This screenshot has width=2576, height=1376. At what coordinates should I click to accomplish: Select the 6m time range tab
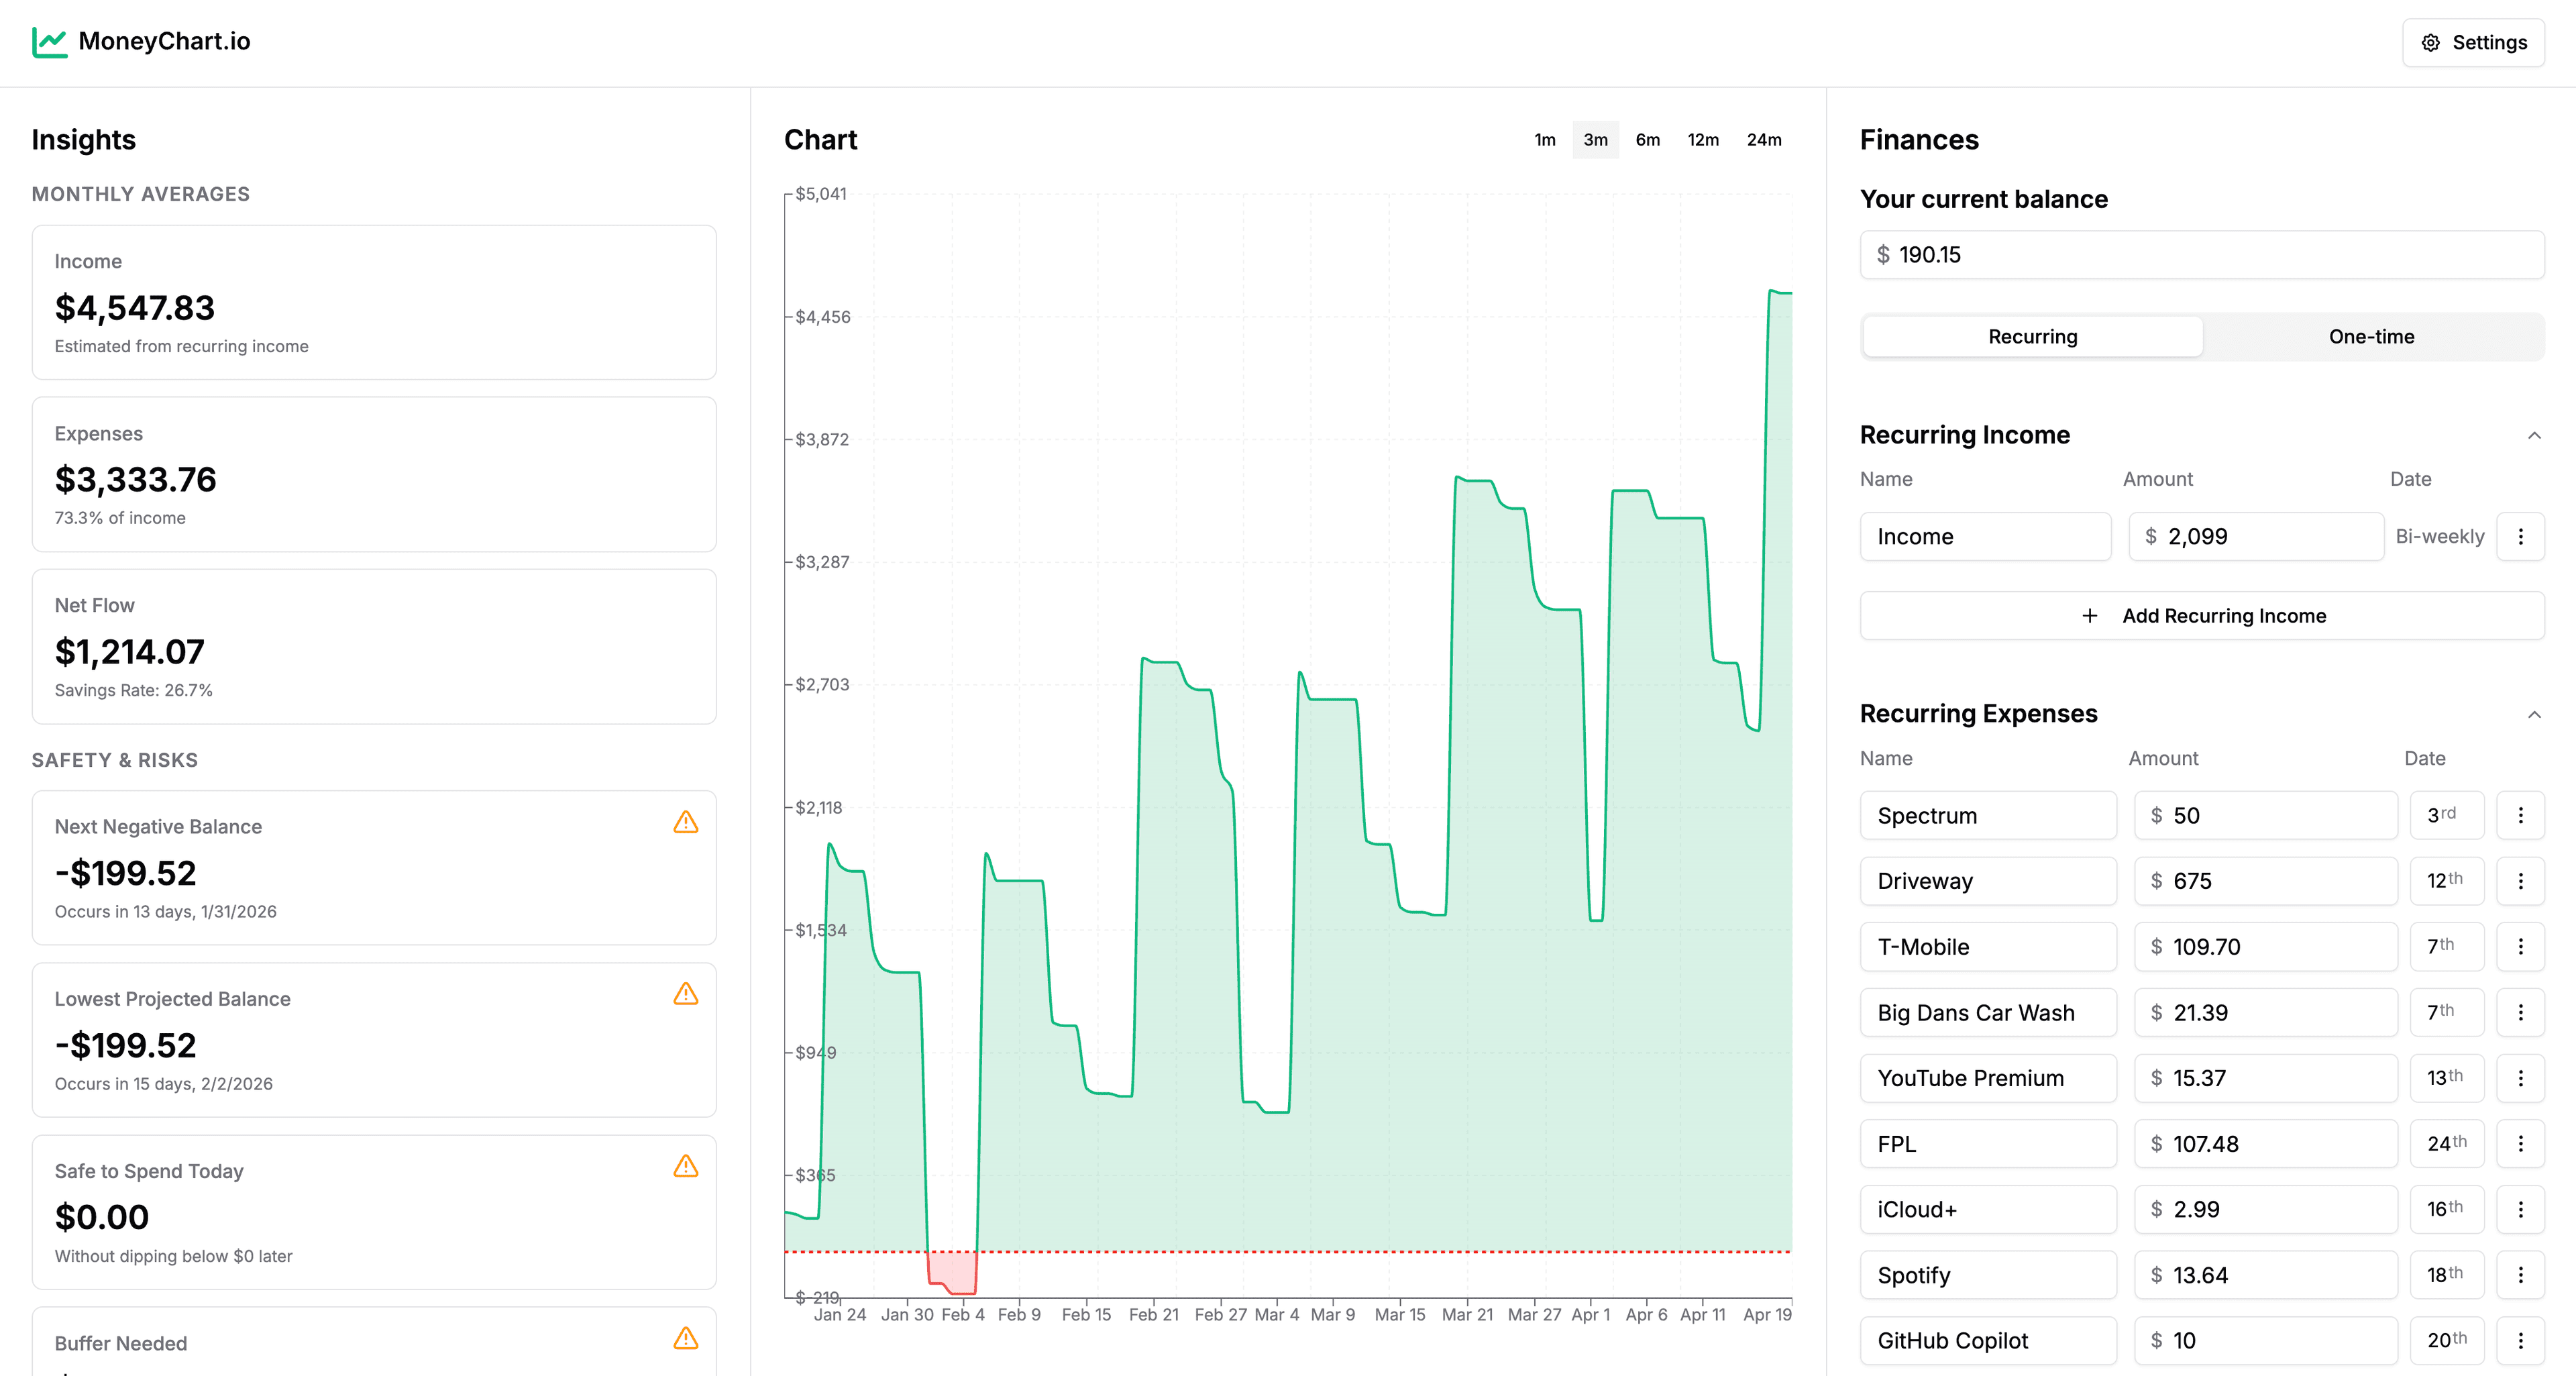click(1647, 140)
